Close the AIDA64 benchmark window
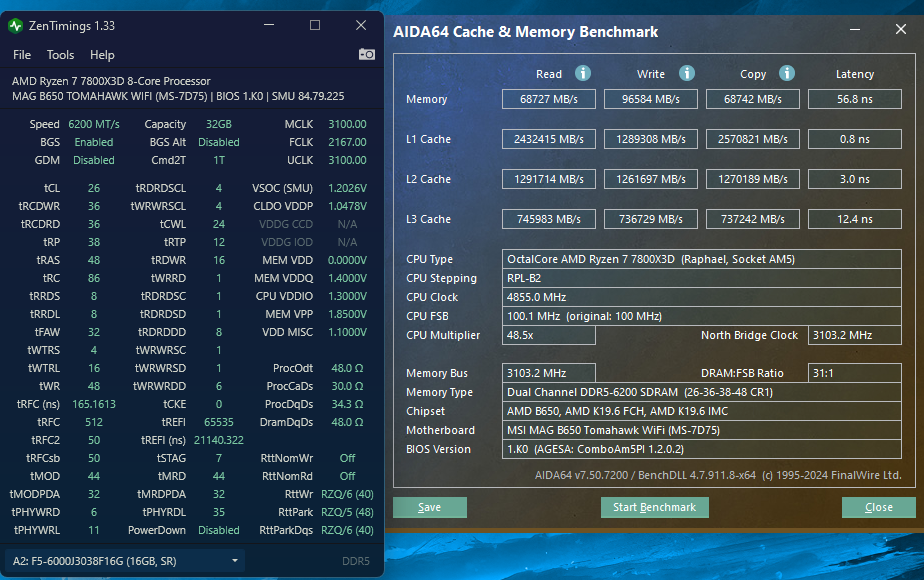The width and height of the screenshot is (924, 580). (900, 29)
